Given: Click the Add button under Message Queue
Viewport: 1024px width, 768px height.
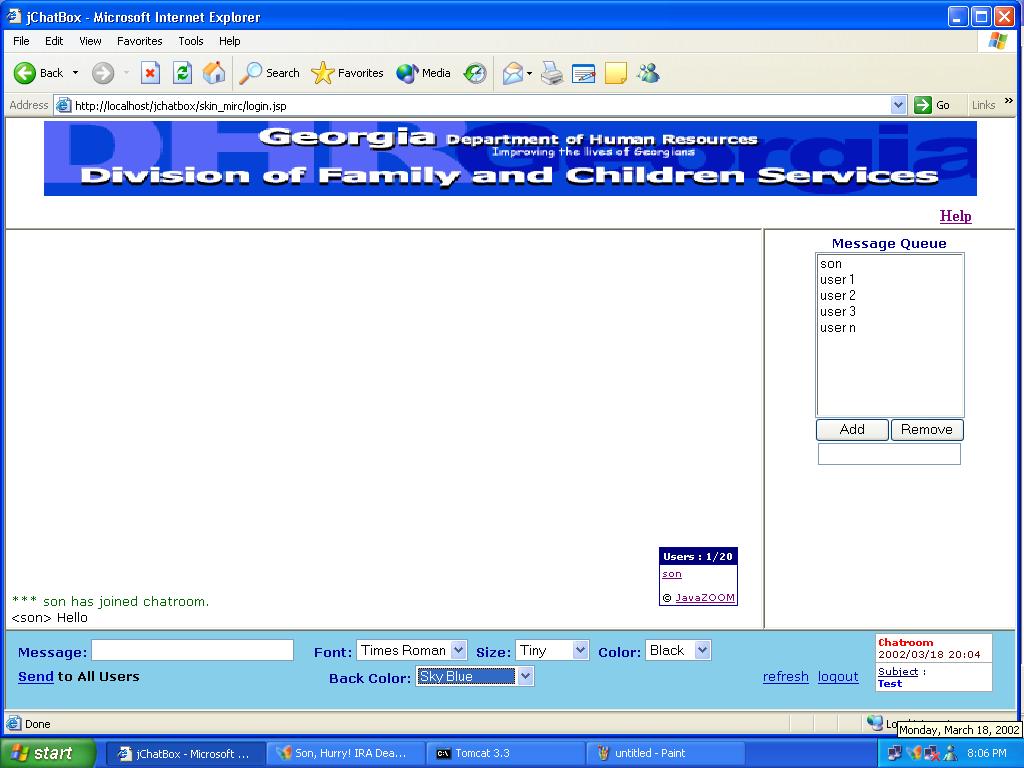Looking at the screenshot, I should pyautogui.click(x=852, y=430).
